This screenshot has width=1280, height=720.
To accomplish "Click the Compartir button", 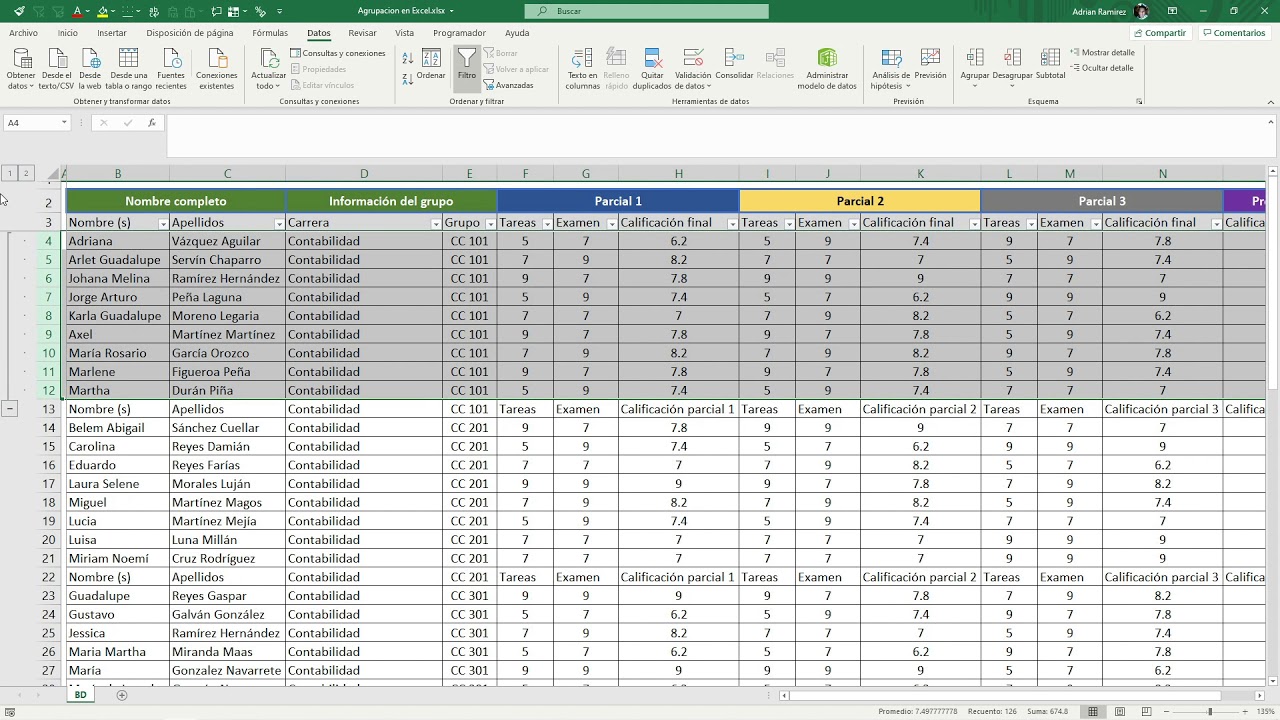I will 1159,33.
